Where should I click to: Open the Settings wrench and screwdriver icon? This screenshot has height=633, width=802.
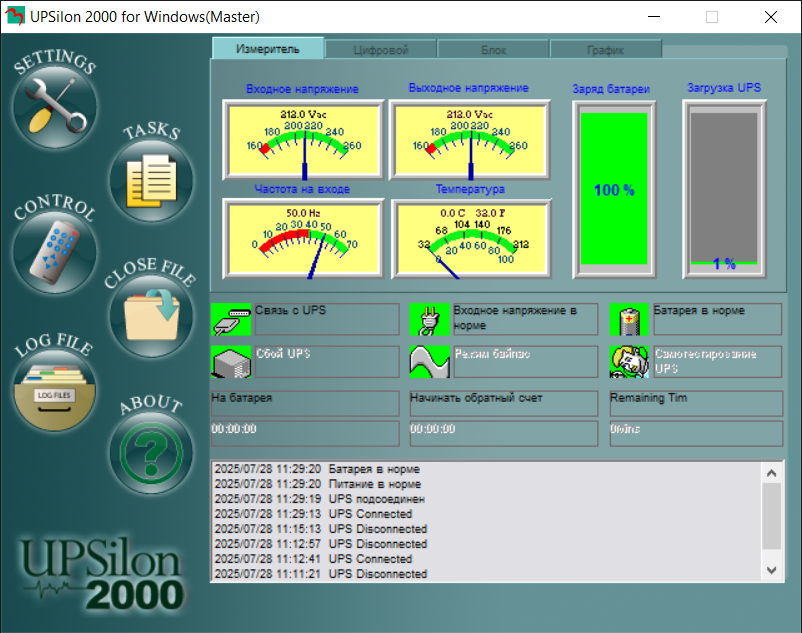pos(54,106)
